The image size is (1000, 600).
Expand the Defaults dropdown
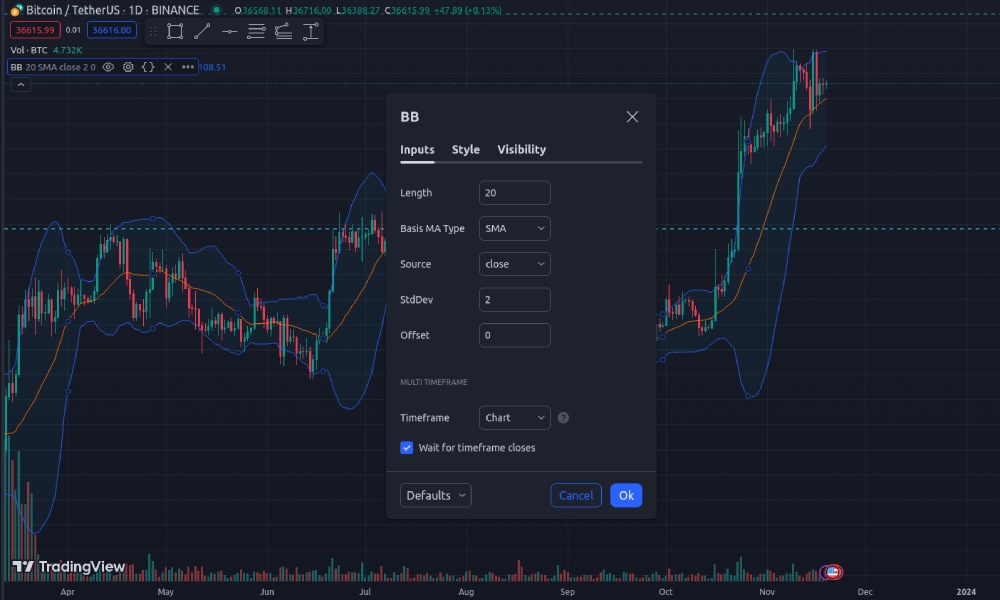click(x=436, y=495)
